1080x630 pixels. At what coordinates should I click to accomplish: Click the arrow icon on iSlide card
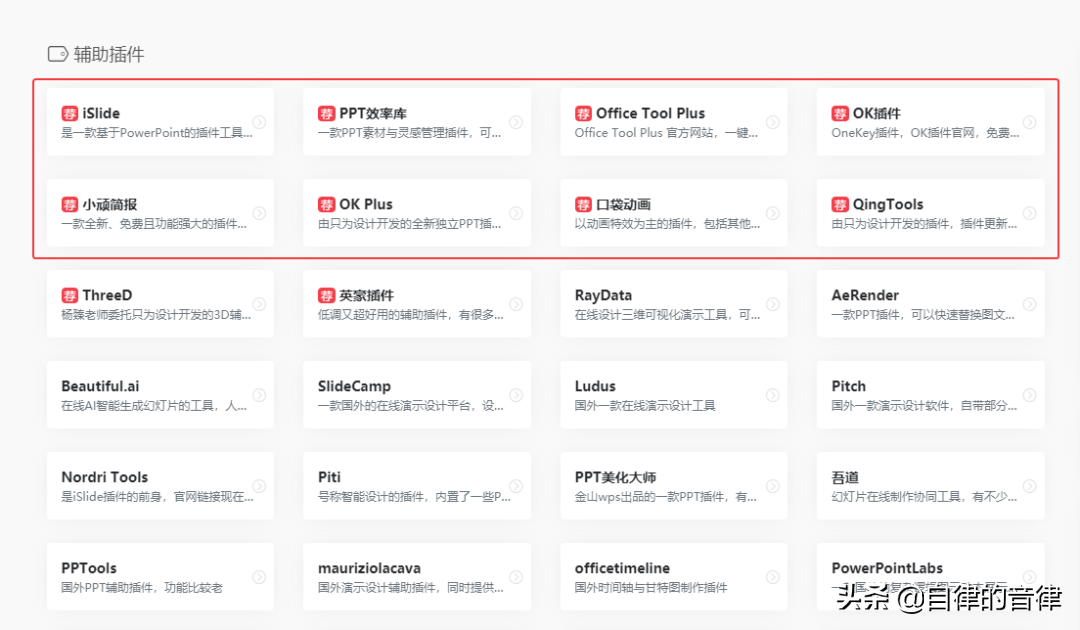coord(259,122)
